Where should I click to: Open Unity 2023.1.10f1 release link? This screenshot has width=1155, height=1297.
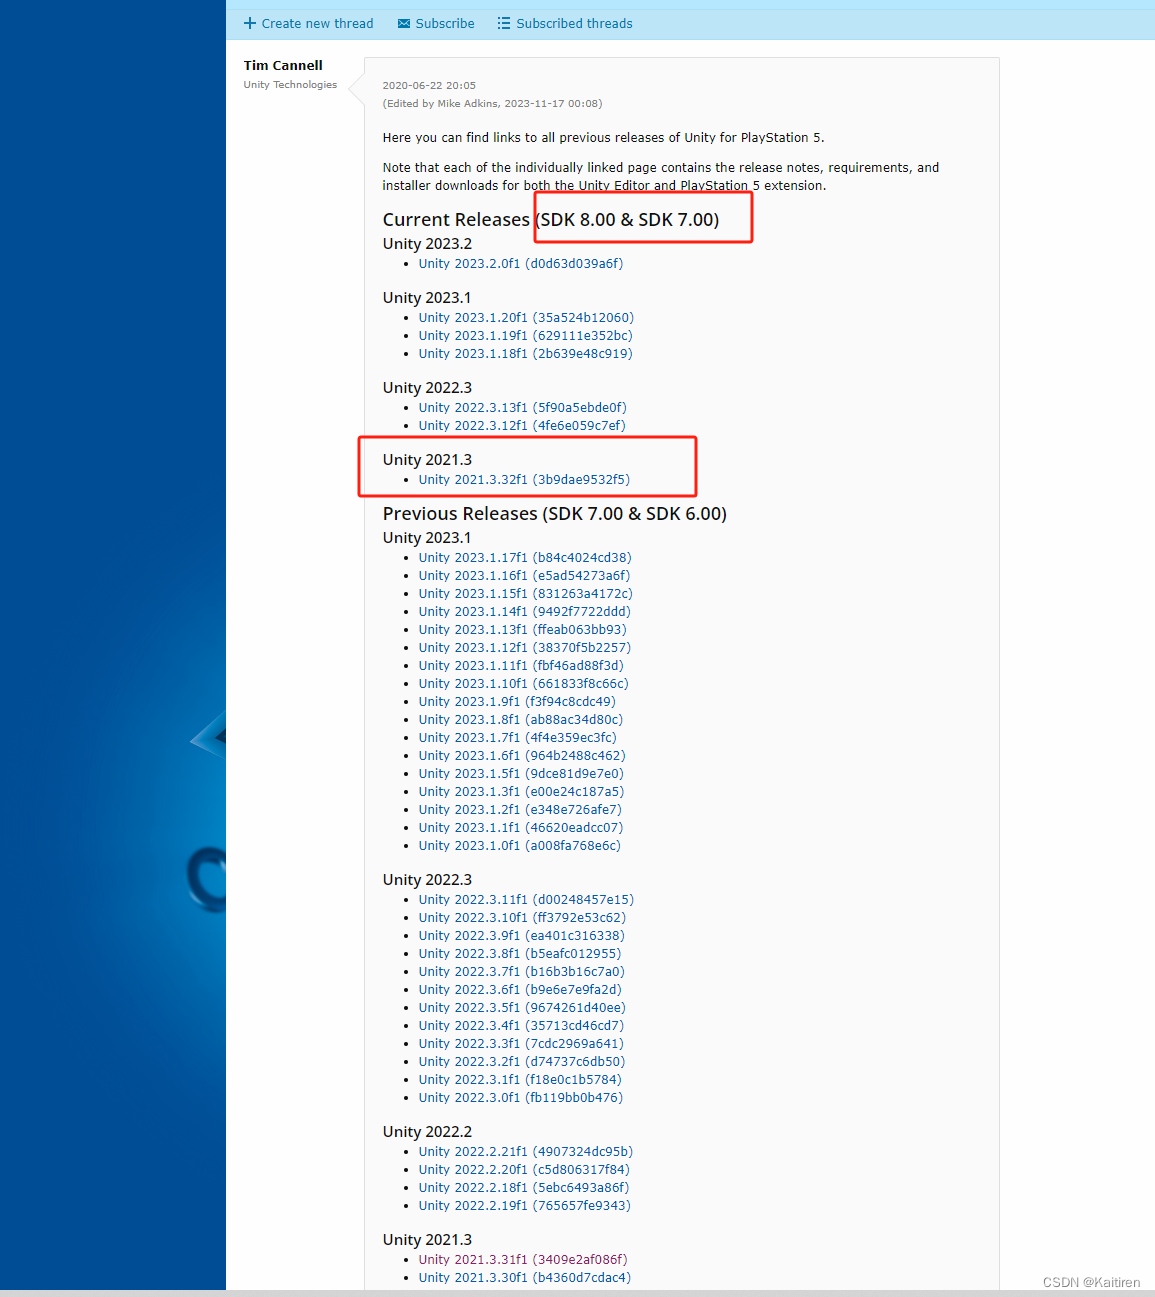click(x=523, y=683)
